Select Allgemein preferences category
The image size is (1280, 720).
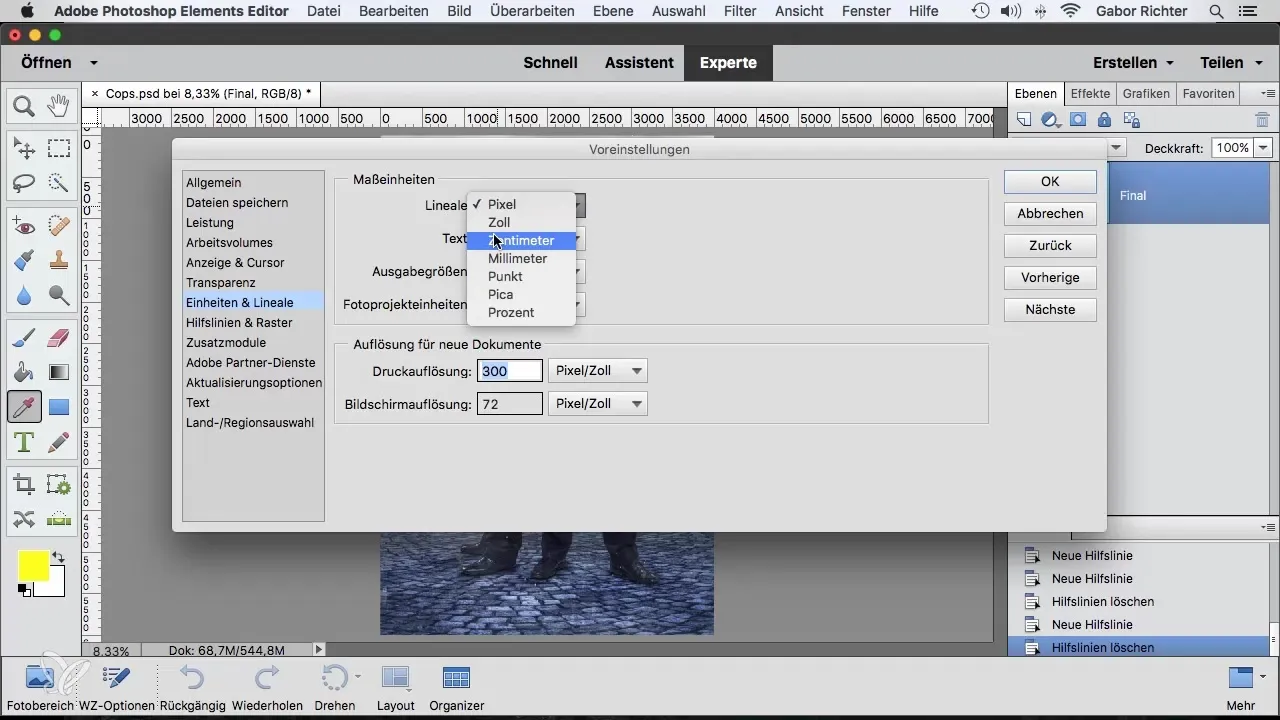pos(253,183)
